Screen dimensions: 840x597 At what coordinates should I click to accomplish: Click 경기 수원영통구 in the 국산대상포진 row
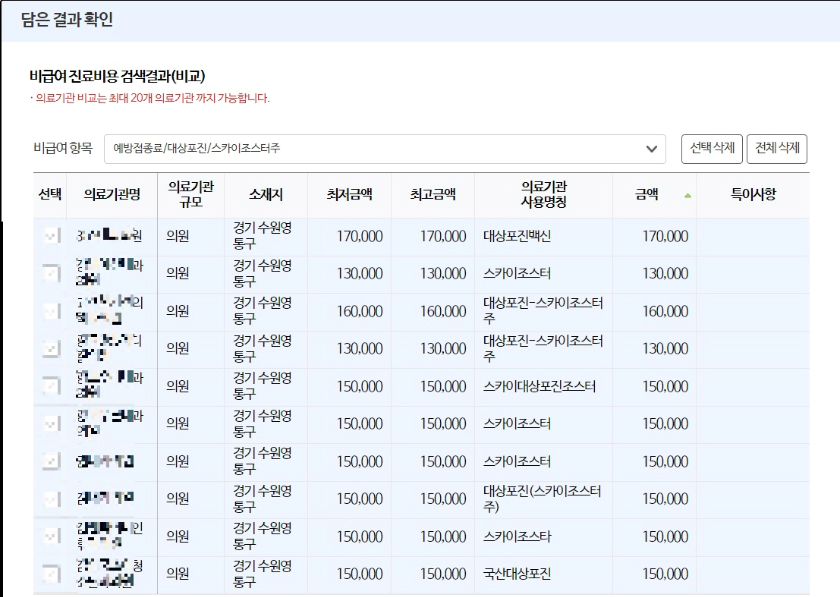click(262, 574)
